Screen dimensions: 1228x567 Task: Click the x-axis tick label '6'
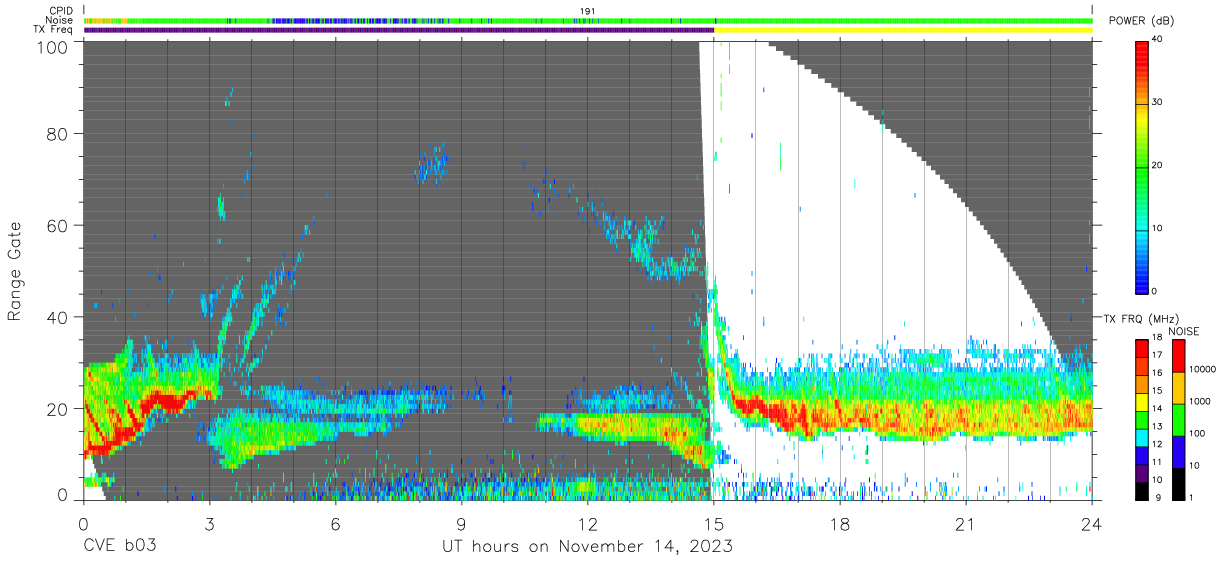coord(336,523)
